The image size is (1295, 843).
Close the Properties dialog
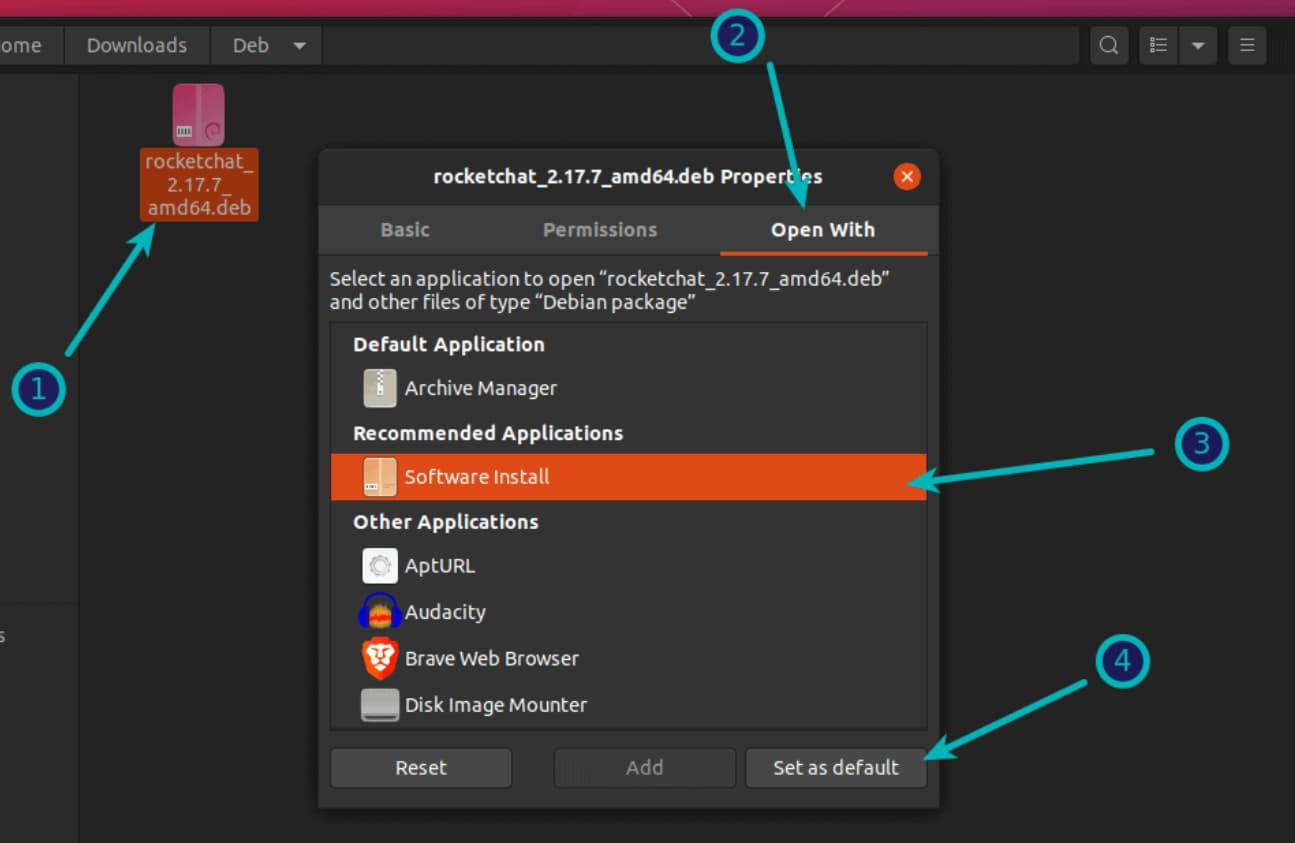point(907,177)
